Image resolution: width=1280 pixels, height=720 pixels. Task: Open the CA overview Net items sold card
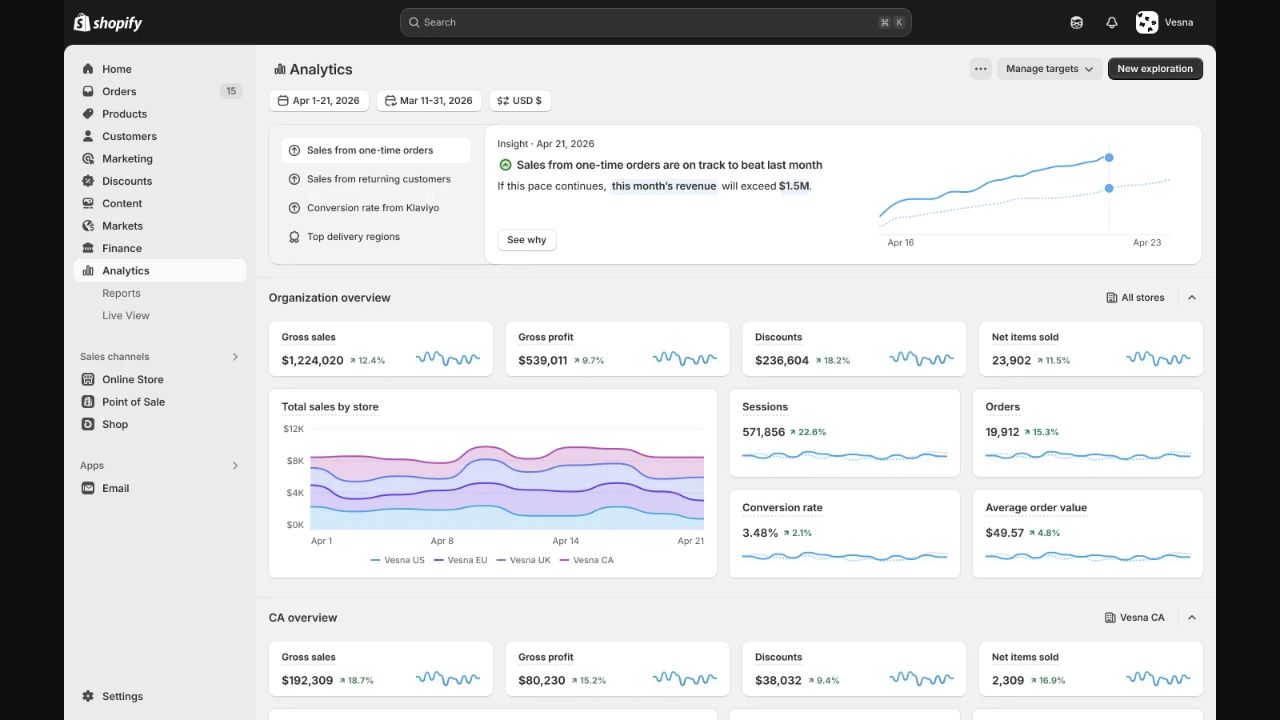point(1091,669)
